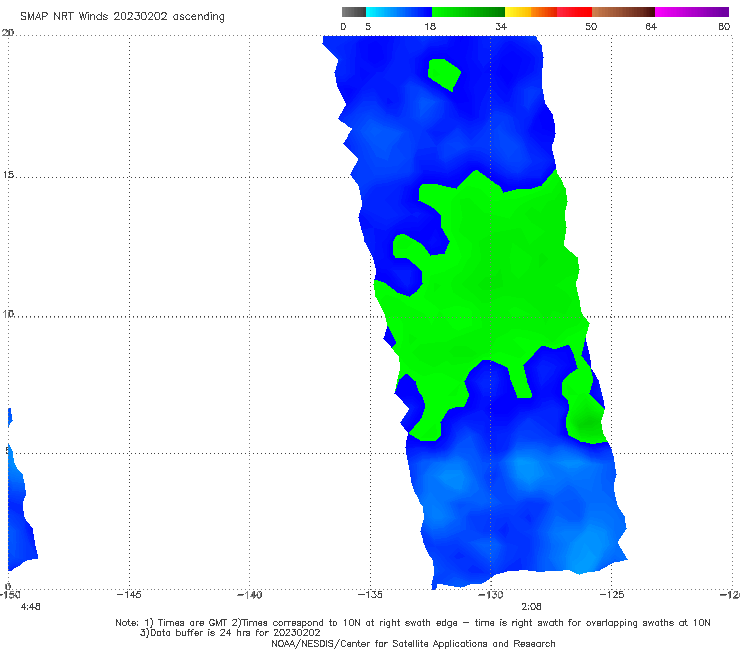Click the swath time label '4:48'
The height and width of the screenshot is (650, 740).
pos(31,607)
